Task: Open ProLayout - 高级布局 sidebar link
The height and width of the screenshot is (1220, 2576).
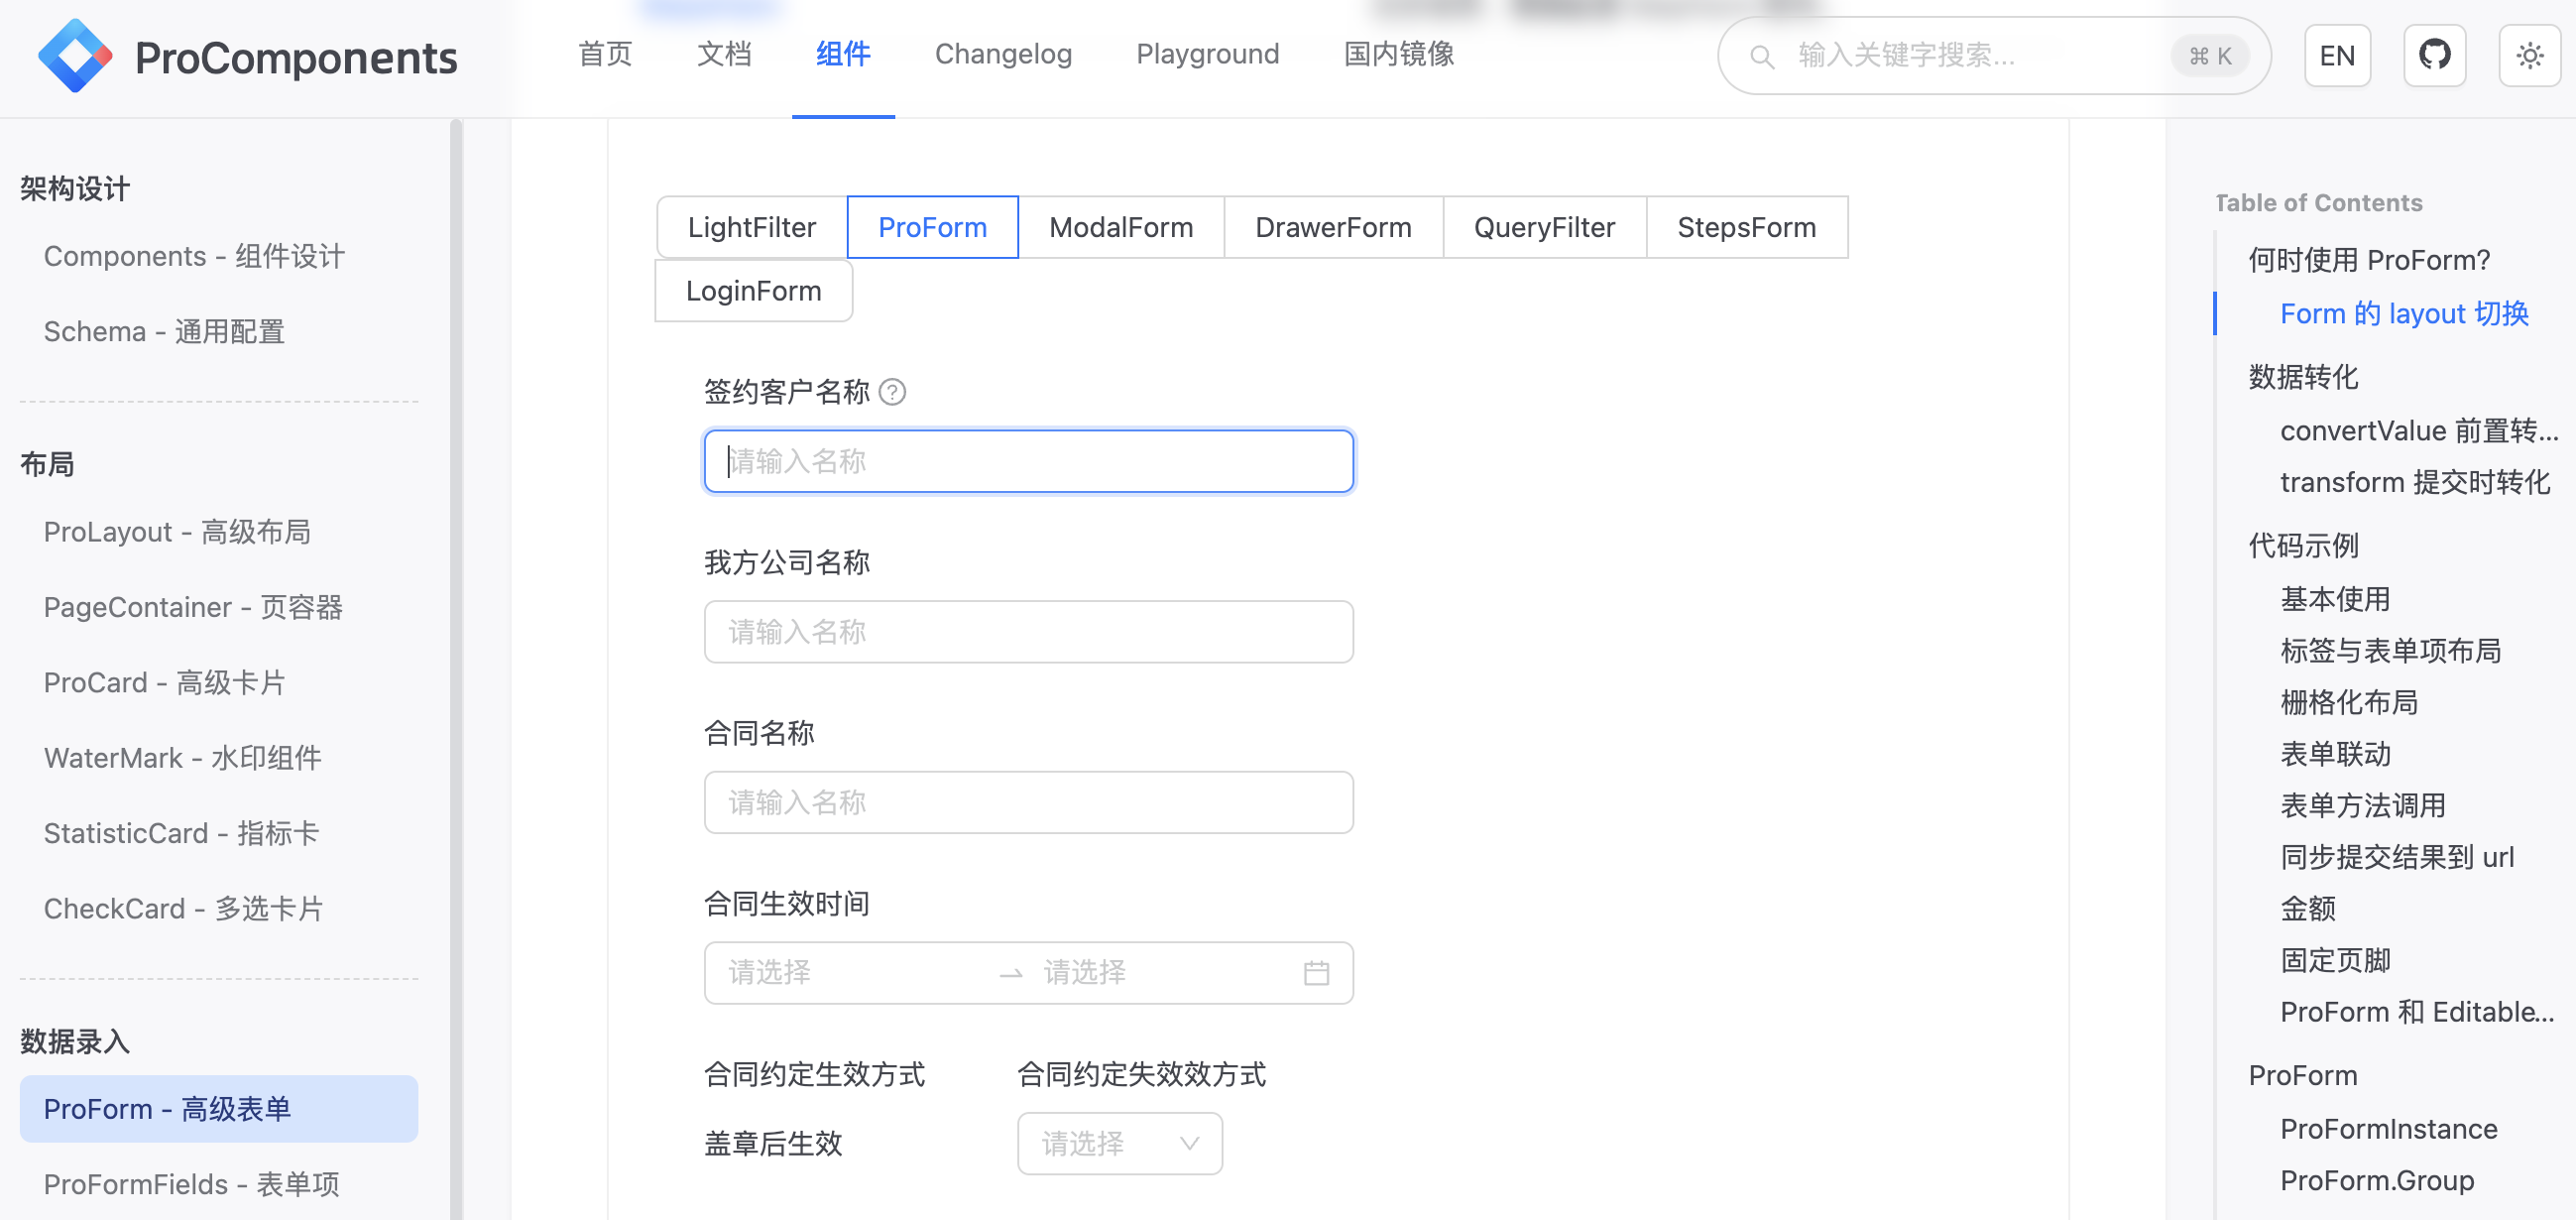Action: pos(177,532)
